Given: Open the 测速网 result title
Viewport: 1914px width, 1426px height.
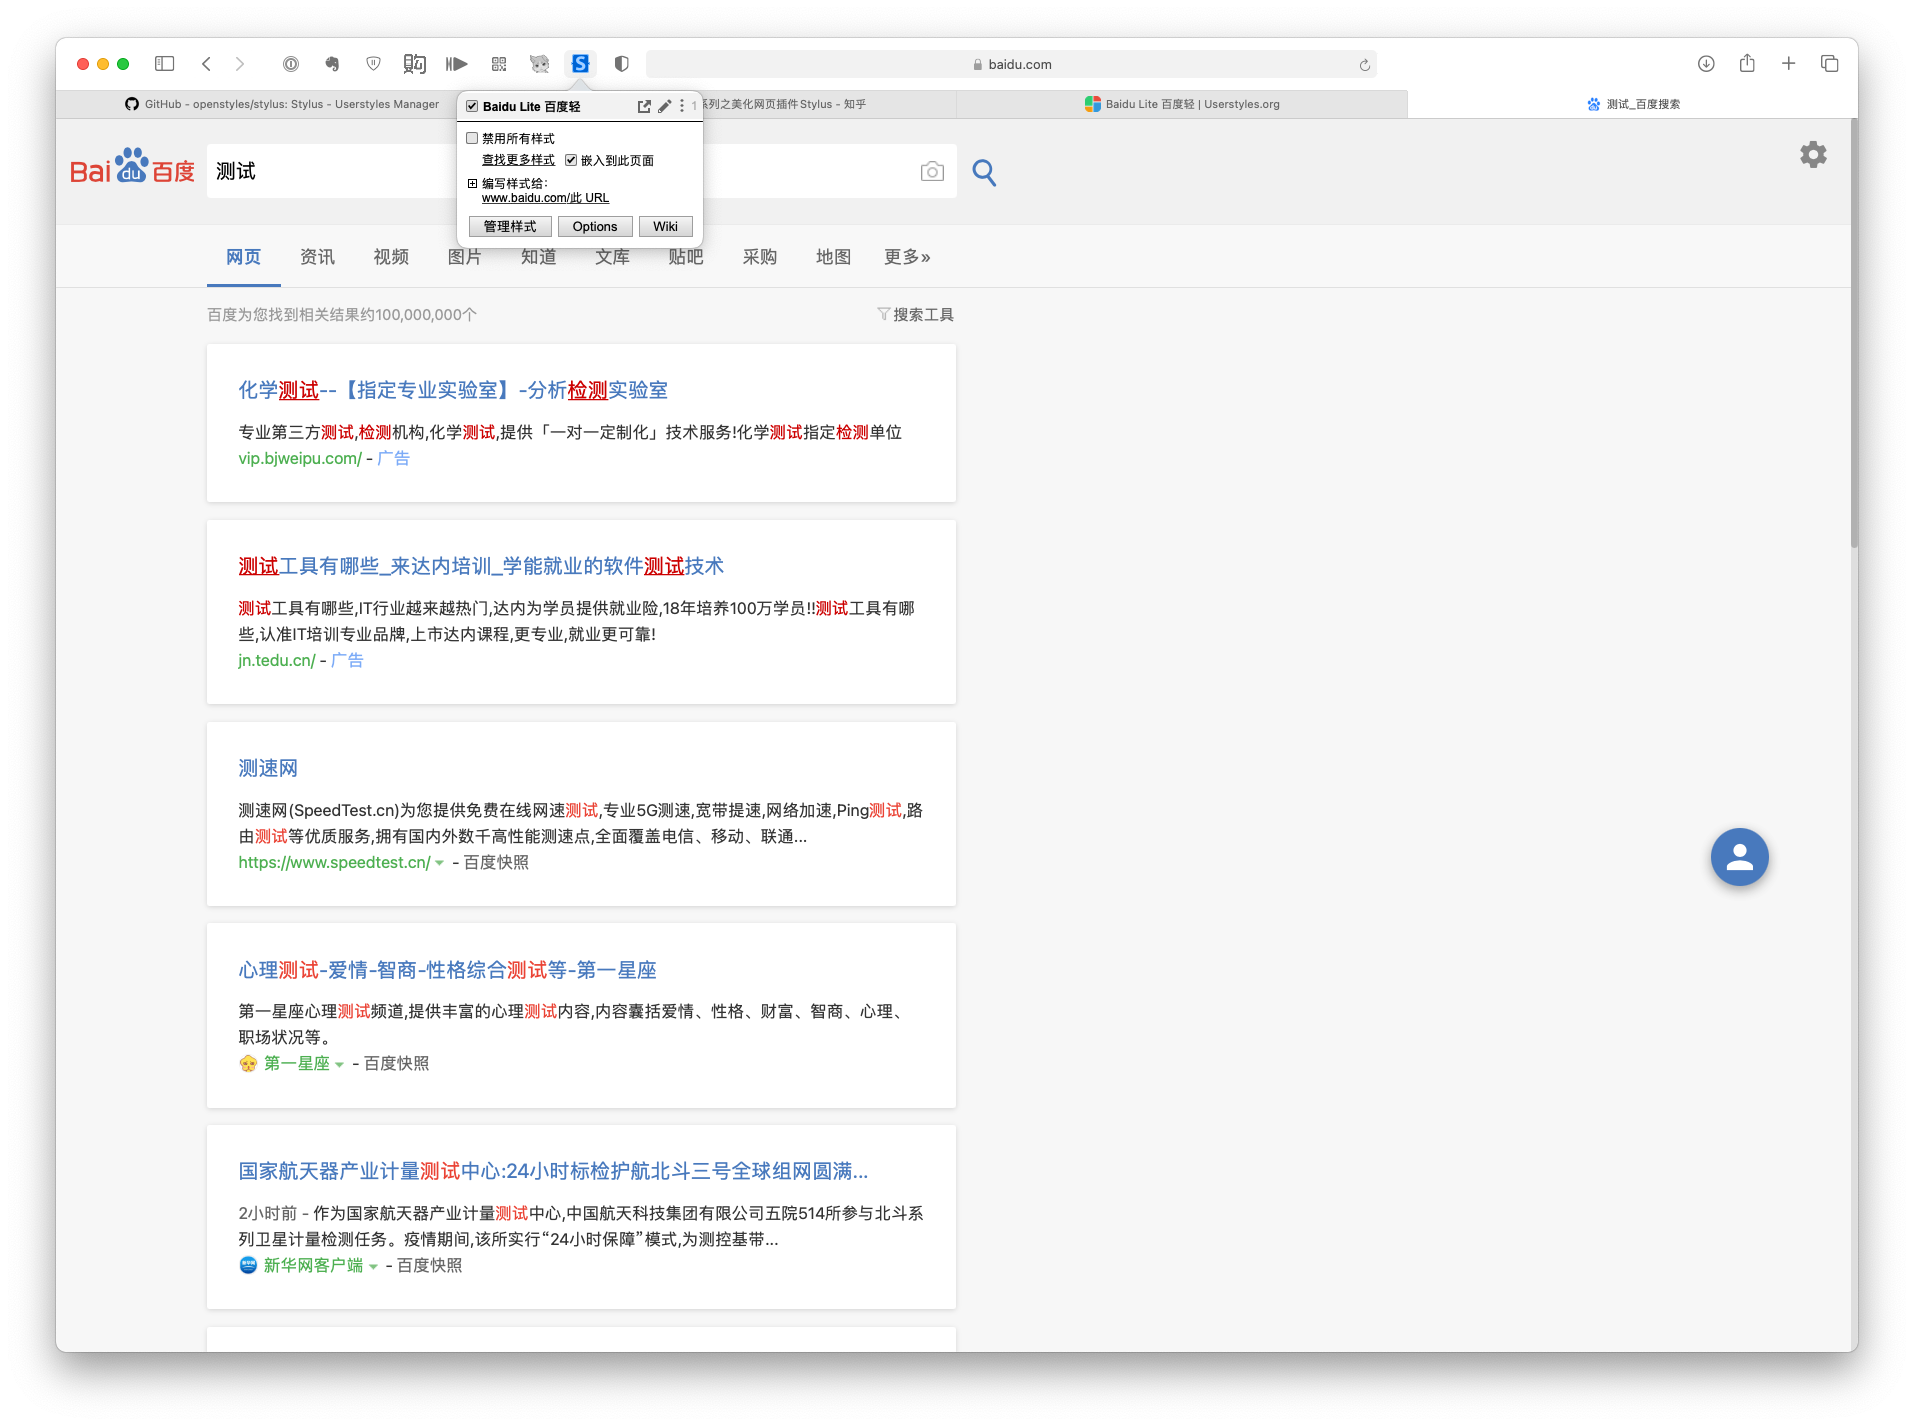Looking at the screenshot, I should tap(268, 768).
